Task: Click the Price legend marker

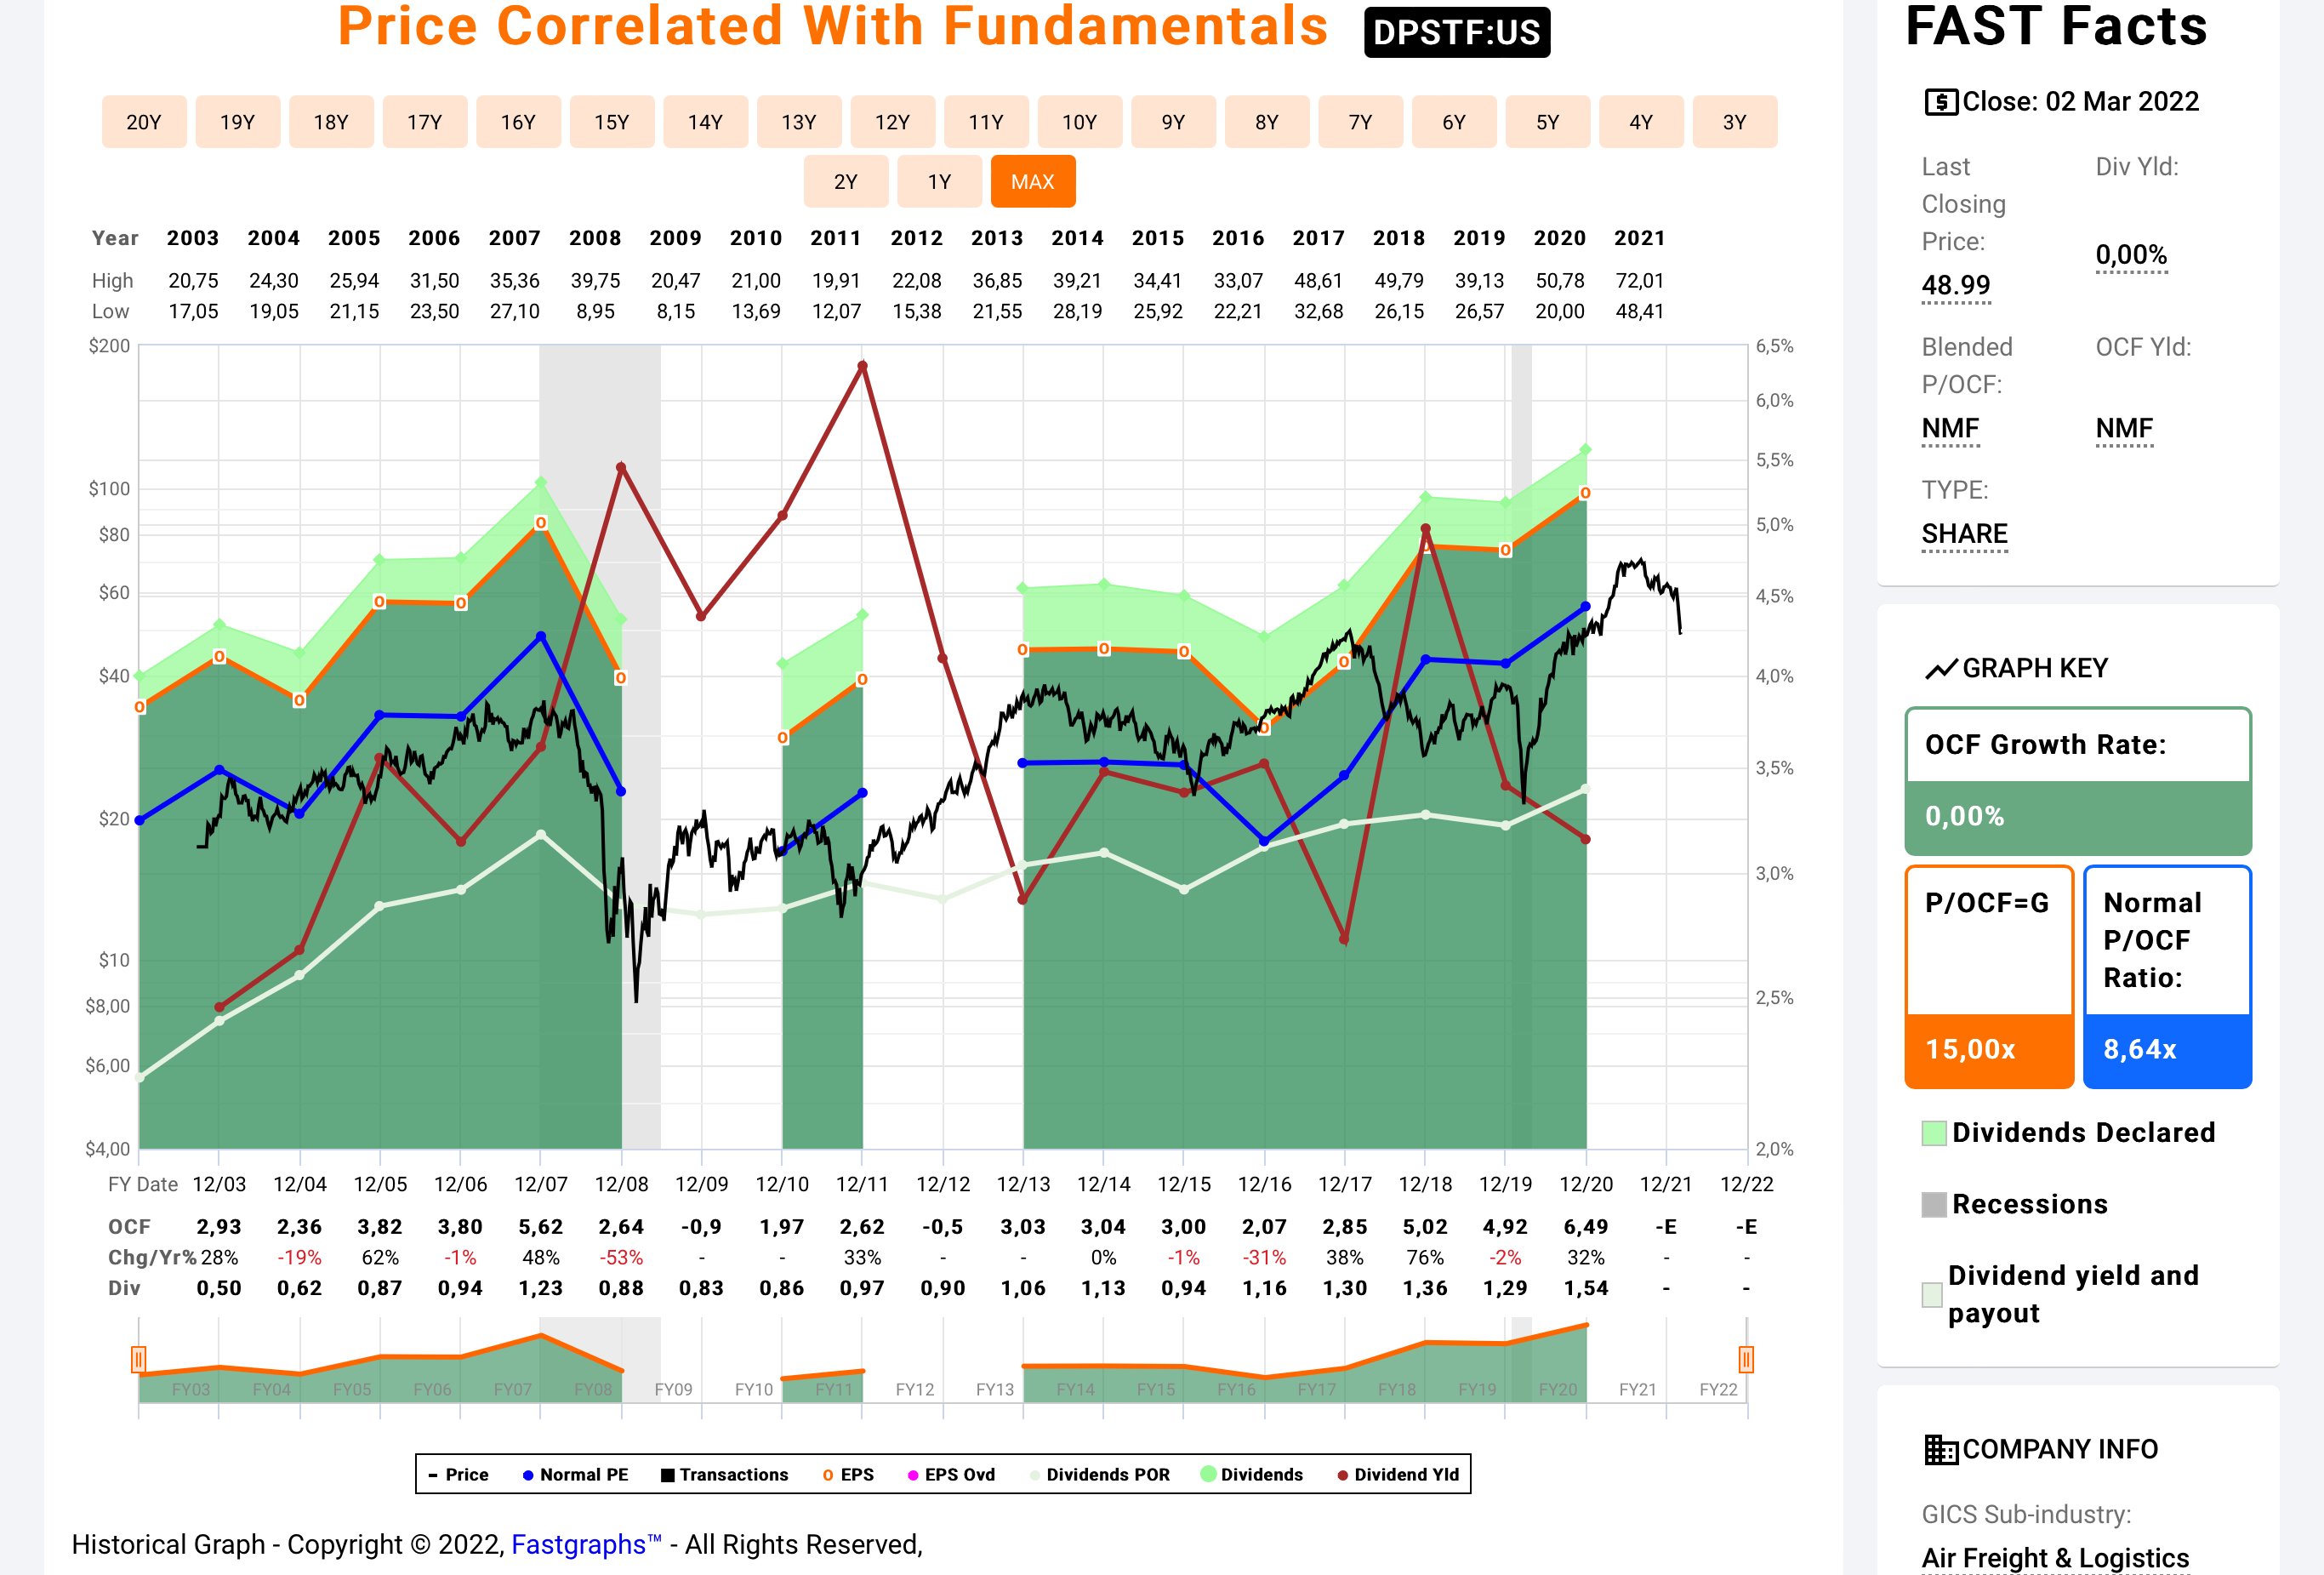Action: [433, 1475]
